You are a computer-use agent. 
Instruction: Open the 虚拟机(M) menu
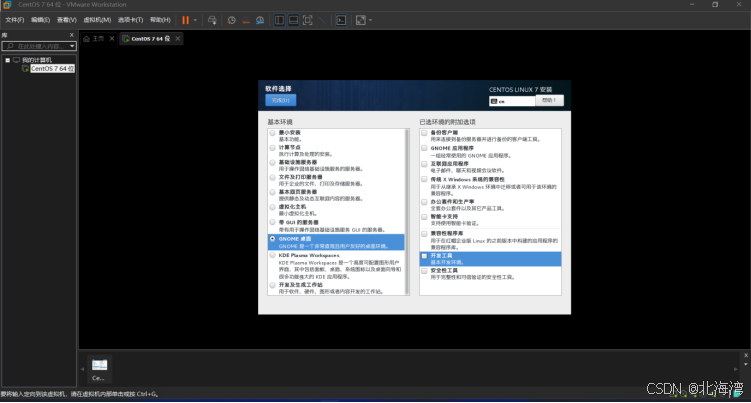97,20
